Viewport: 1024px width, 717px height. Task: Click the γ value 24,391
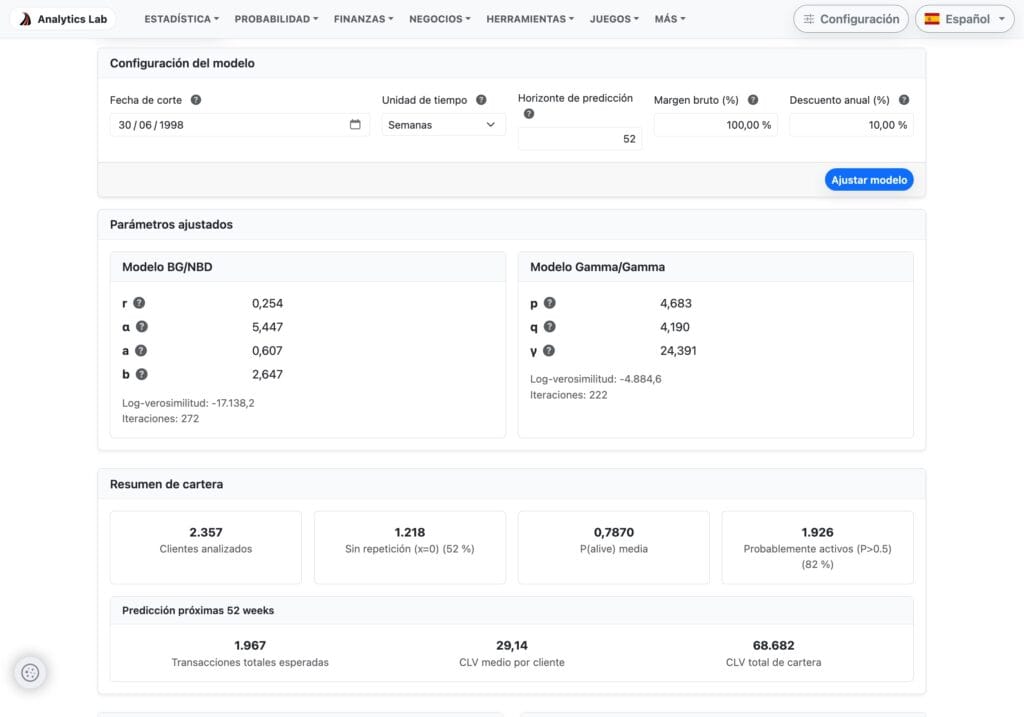[678, 351]
